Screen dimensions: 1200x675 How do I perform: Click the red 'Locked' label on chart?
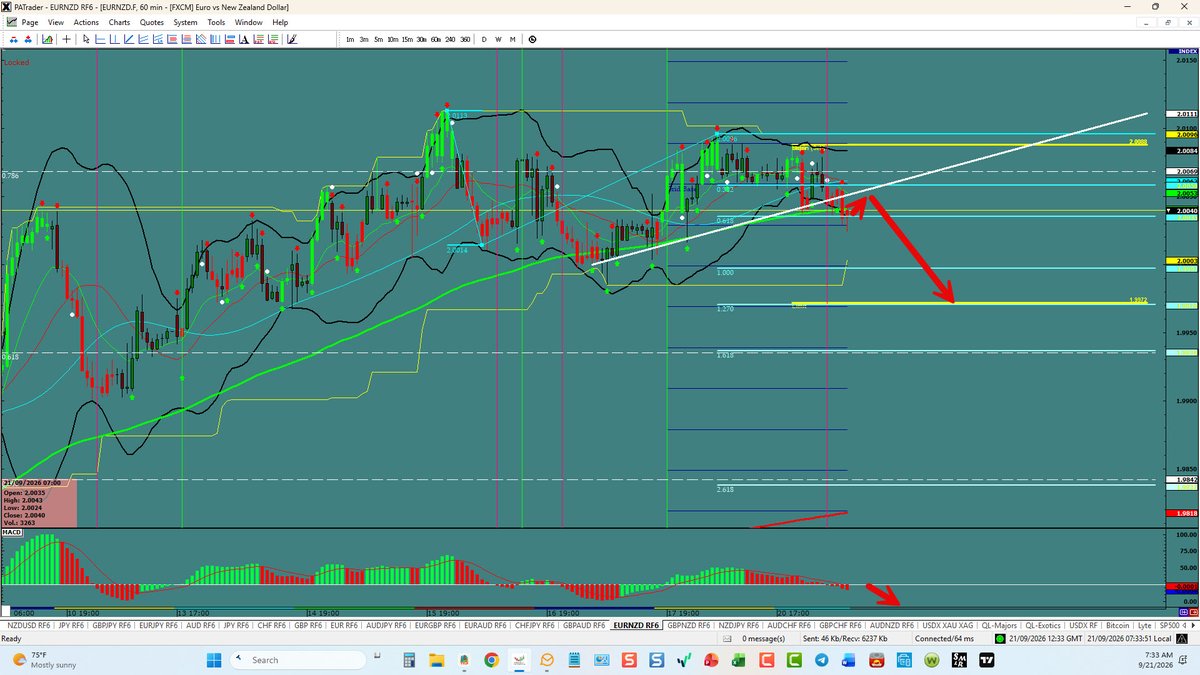coord(16,62)
